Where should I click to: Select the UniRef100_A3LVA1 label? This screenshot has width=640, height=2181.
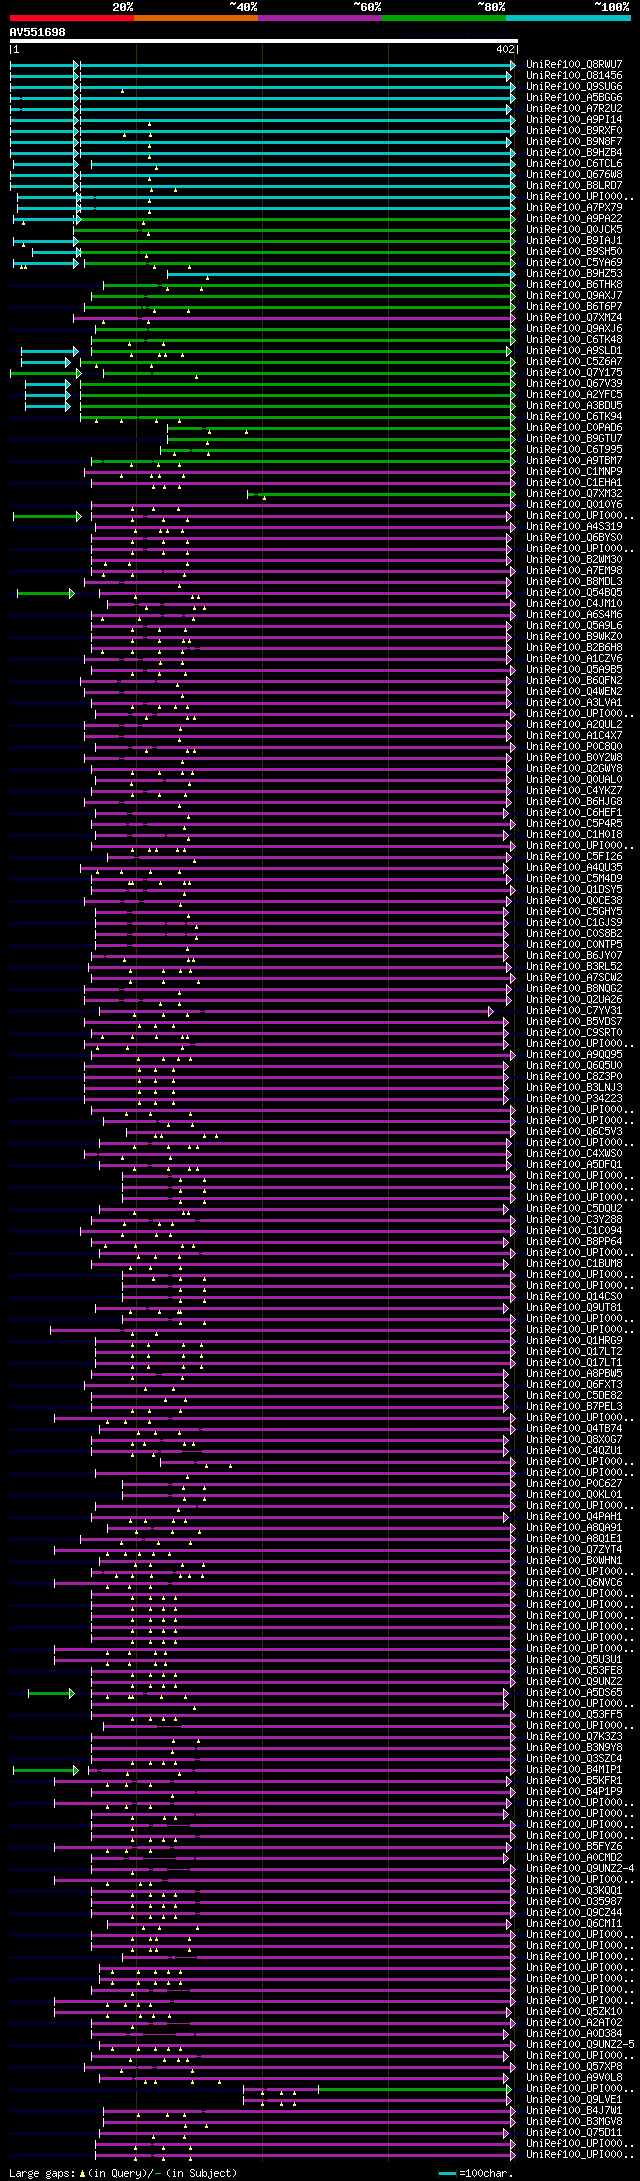[574, 703]
